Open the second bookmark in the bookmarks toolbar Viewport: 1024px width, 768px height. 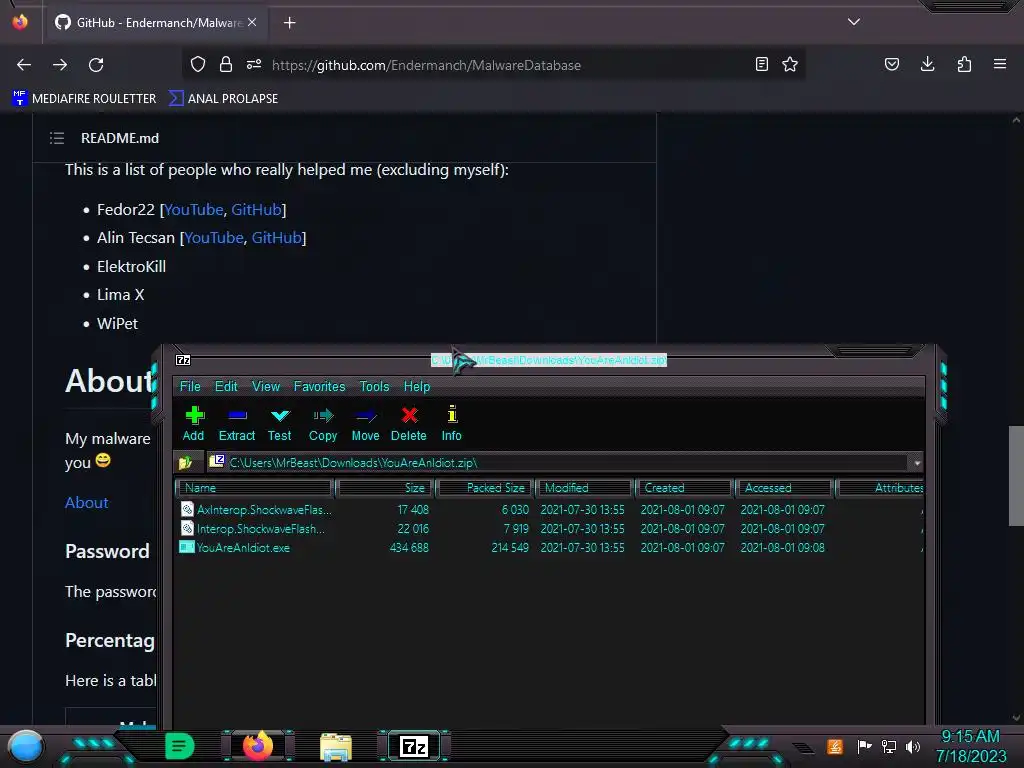pos(223,98)
